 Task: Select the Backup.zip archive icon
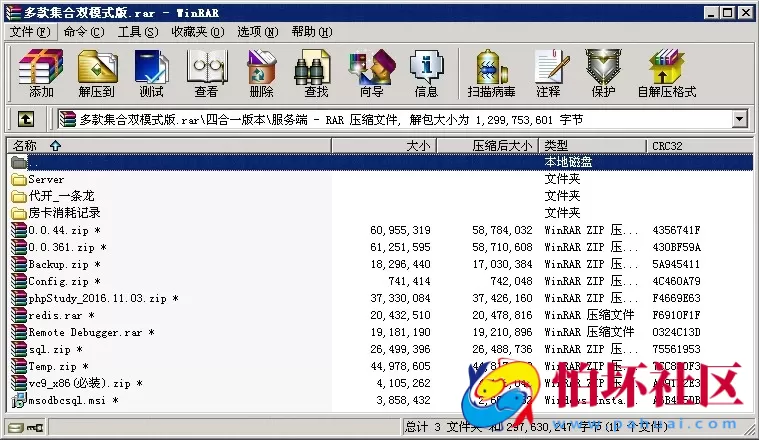[x=18, y=264]
